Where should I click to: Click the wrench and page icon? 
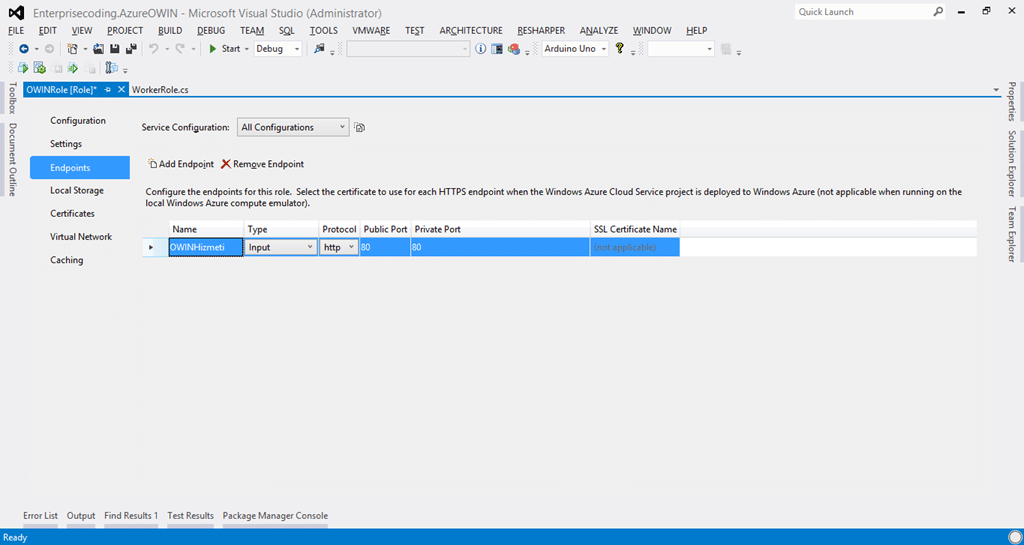point(112,68)
